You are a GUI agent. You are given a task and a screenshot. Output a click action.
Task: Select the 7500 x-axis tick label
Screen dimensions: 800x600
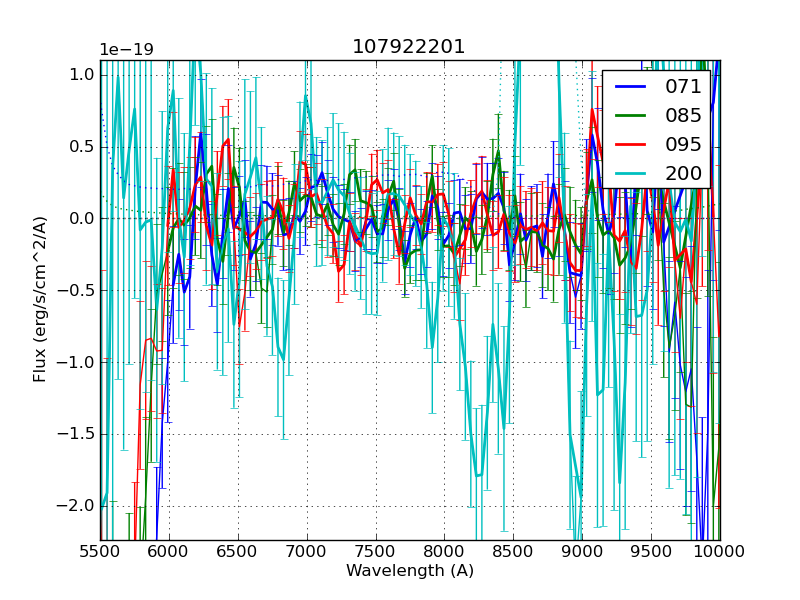point(376,551)
